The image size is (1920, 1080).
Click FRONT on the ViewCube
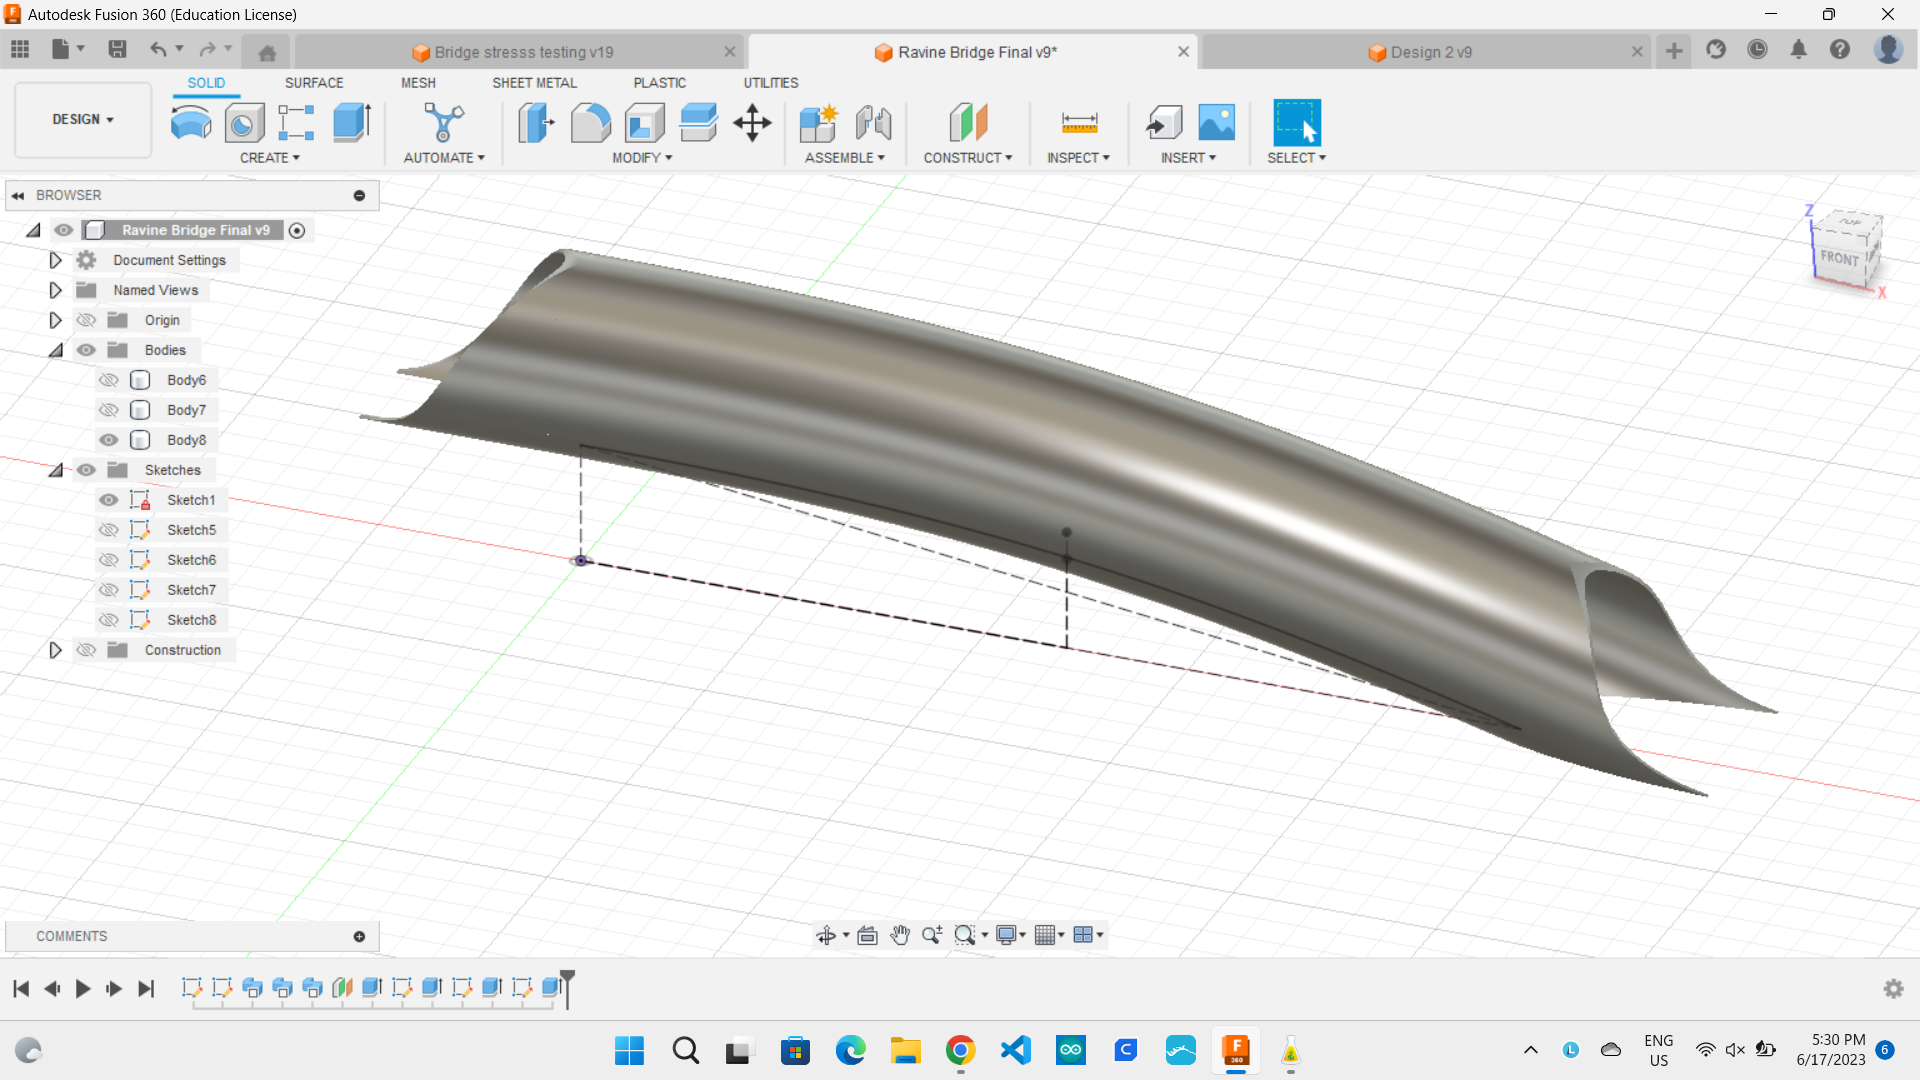pyautogui.click(x=1841, y=258)
